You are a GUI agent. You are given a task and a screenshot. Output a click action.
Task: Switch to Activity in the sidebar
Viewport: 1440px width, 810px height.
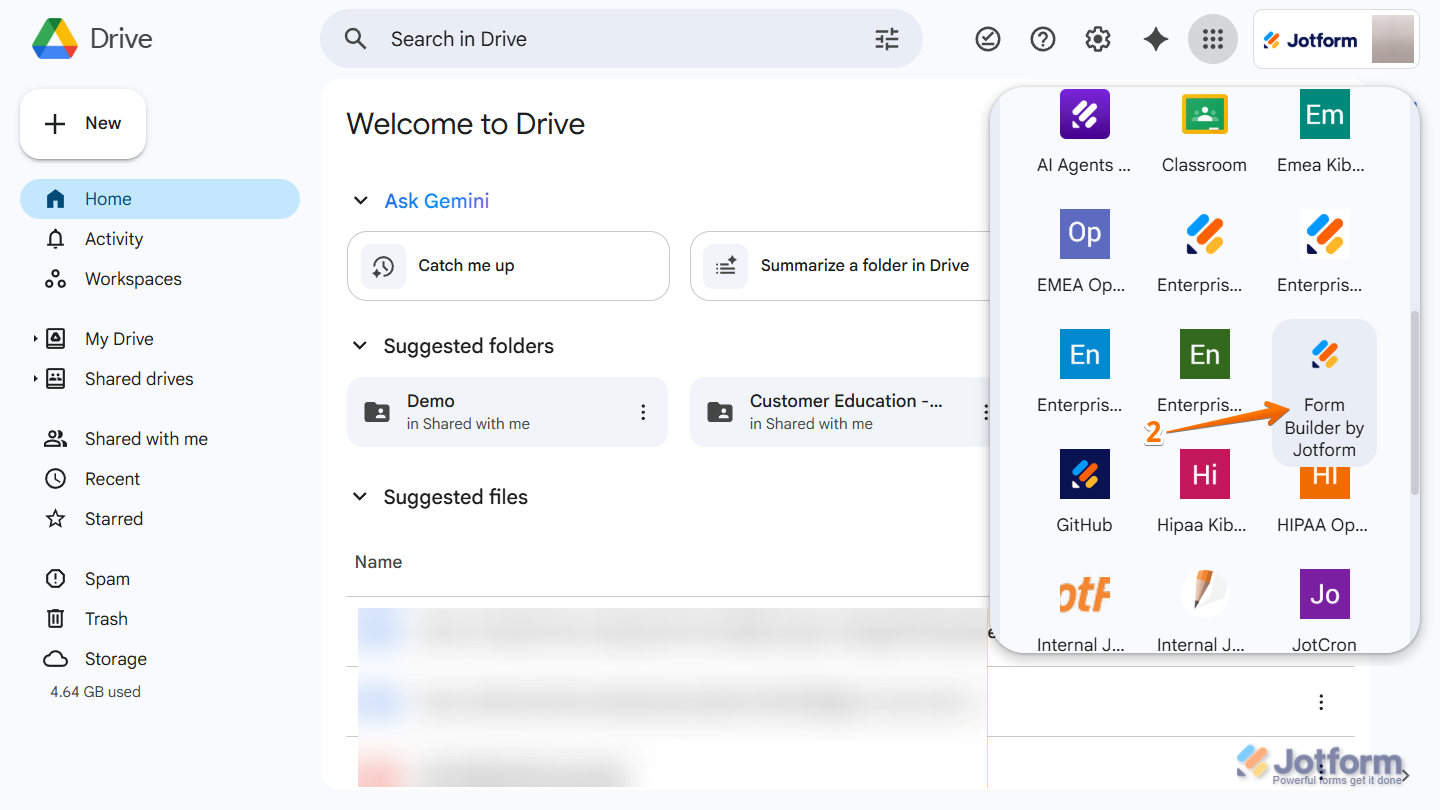tap(113, 239)
